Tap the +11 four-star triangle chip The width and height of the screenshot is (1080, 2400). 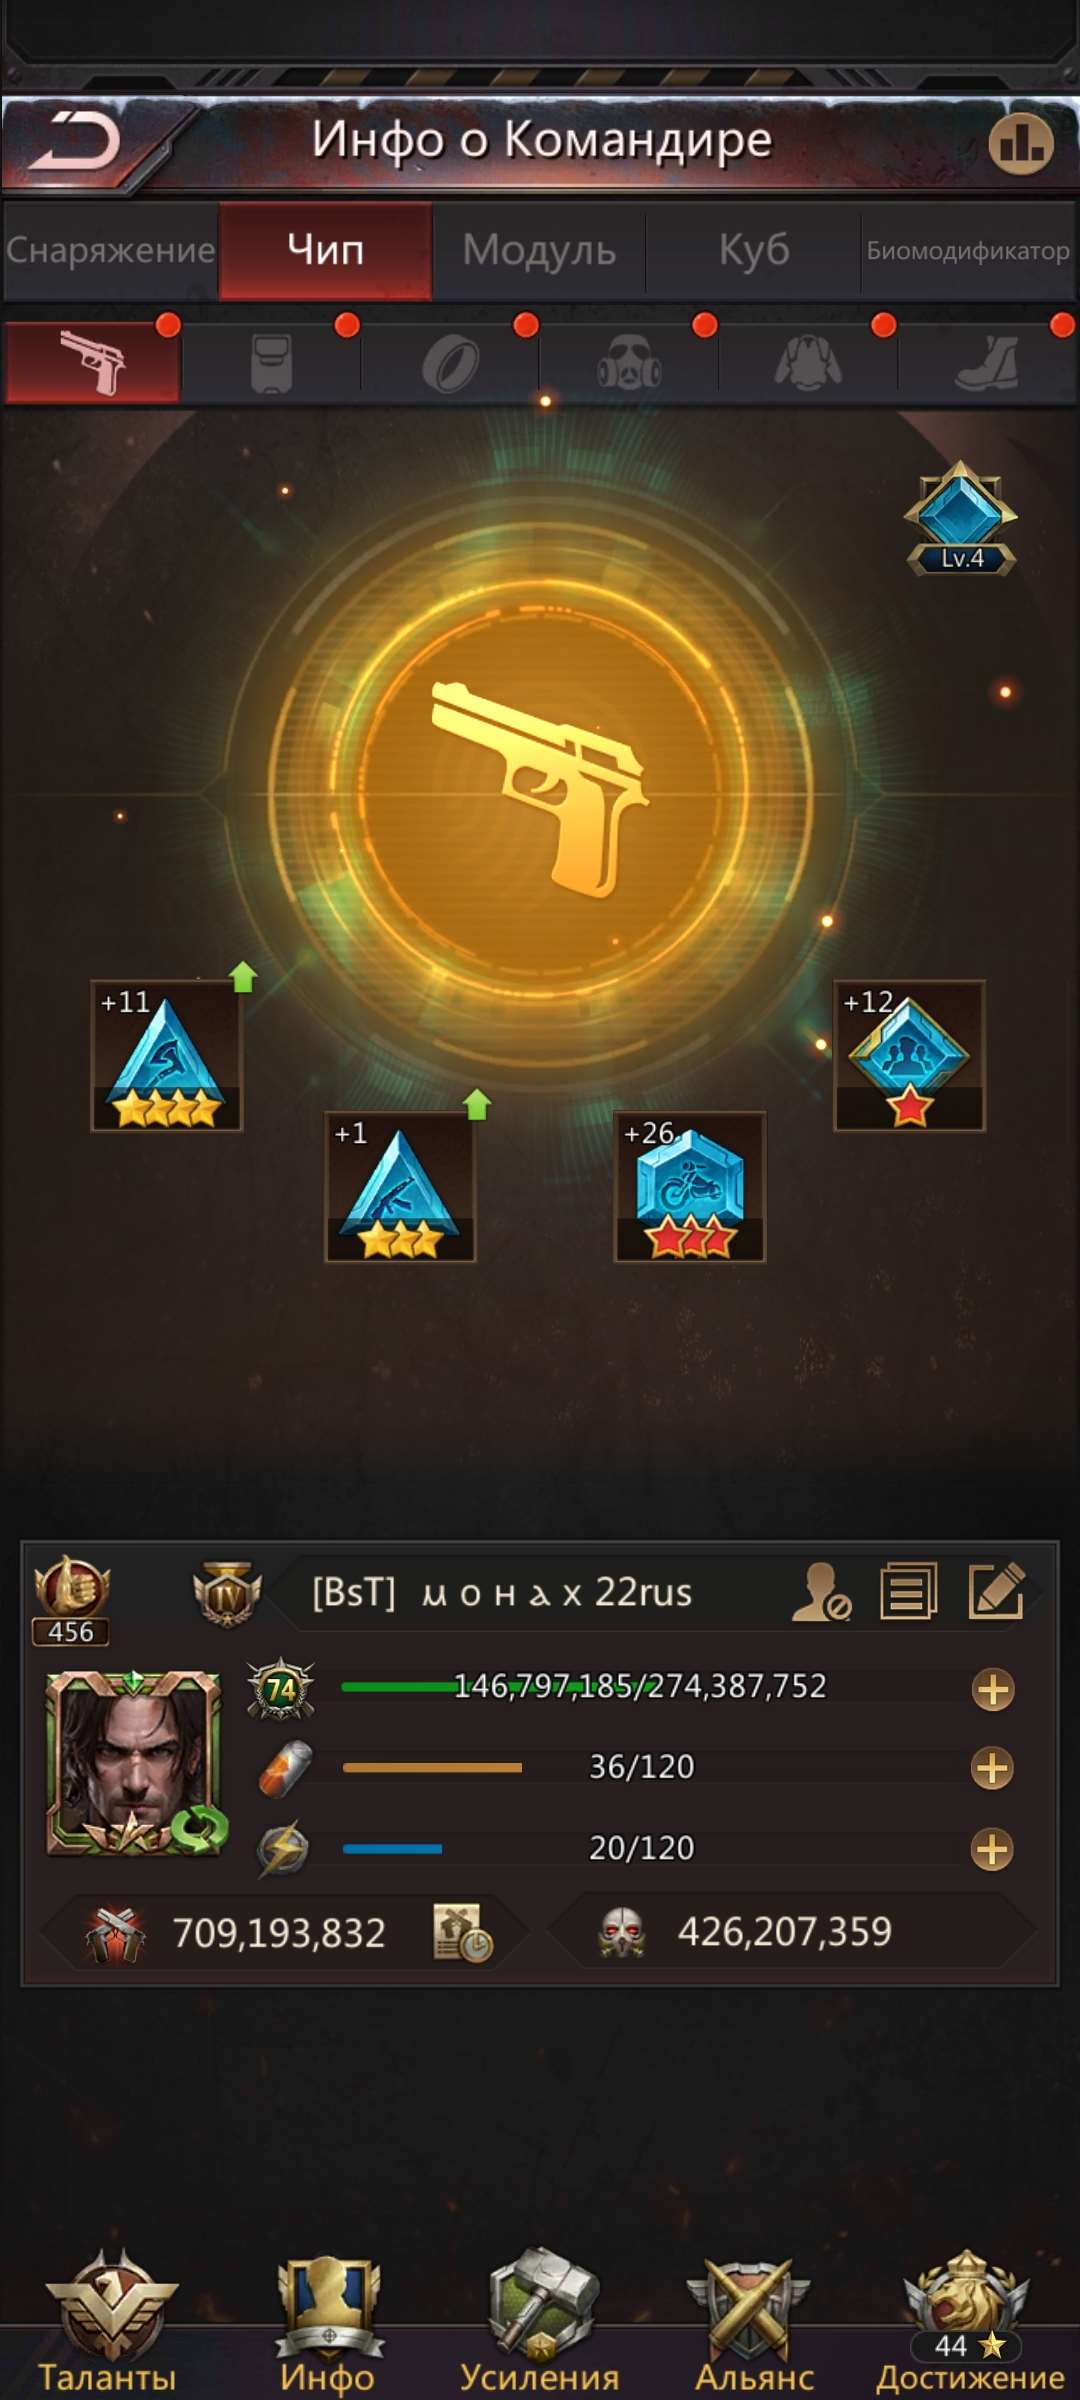tap(167, 1056)
